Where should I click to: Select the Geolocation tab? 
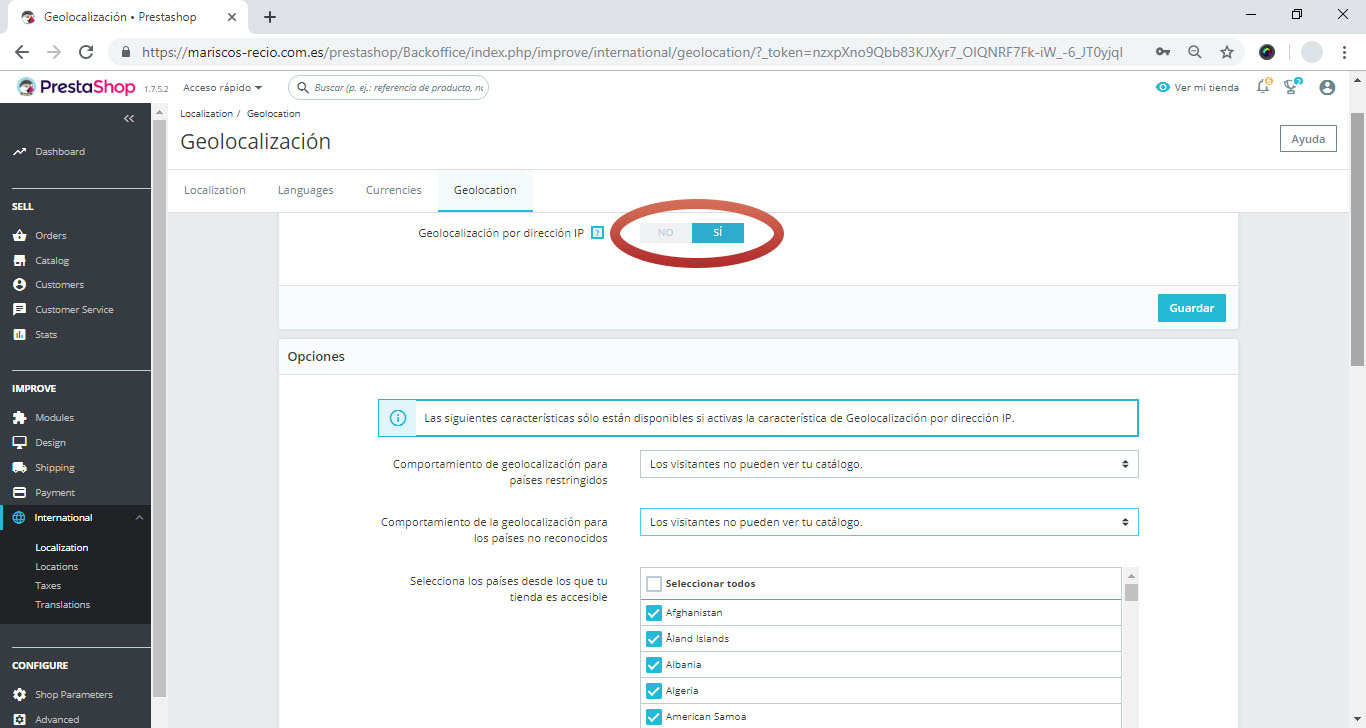coord(485,190)
